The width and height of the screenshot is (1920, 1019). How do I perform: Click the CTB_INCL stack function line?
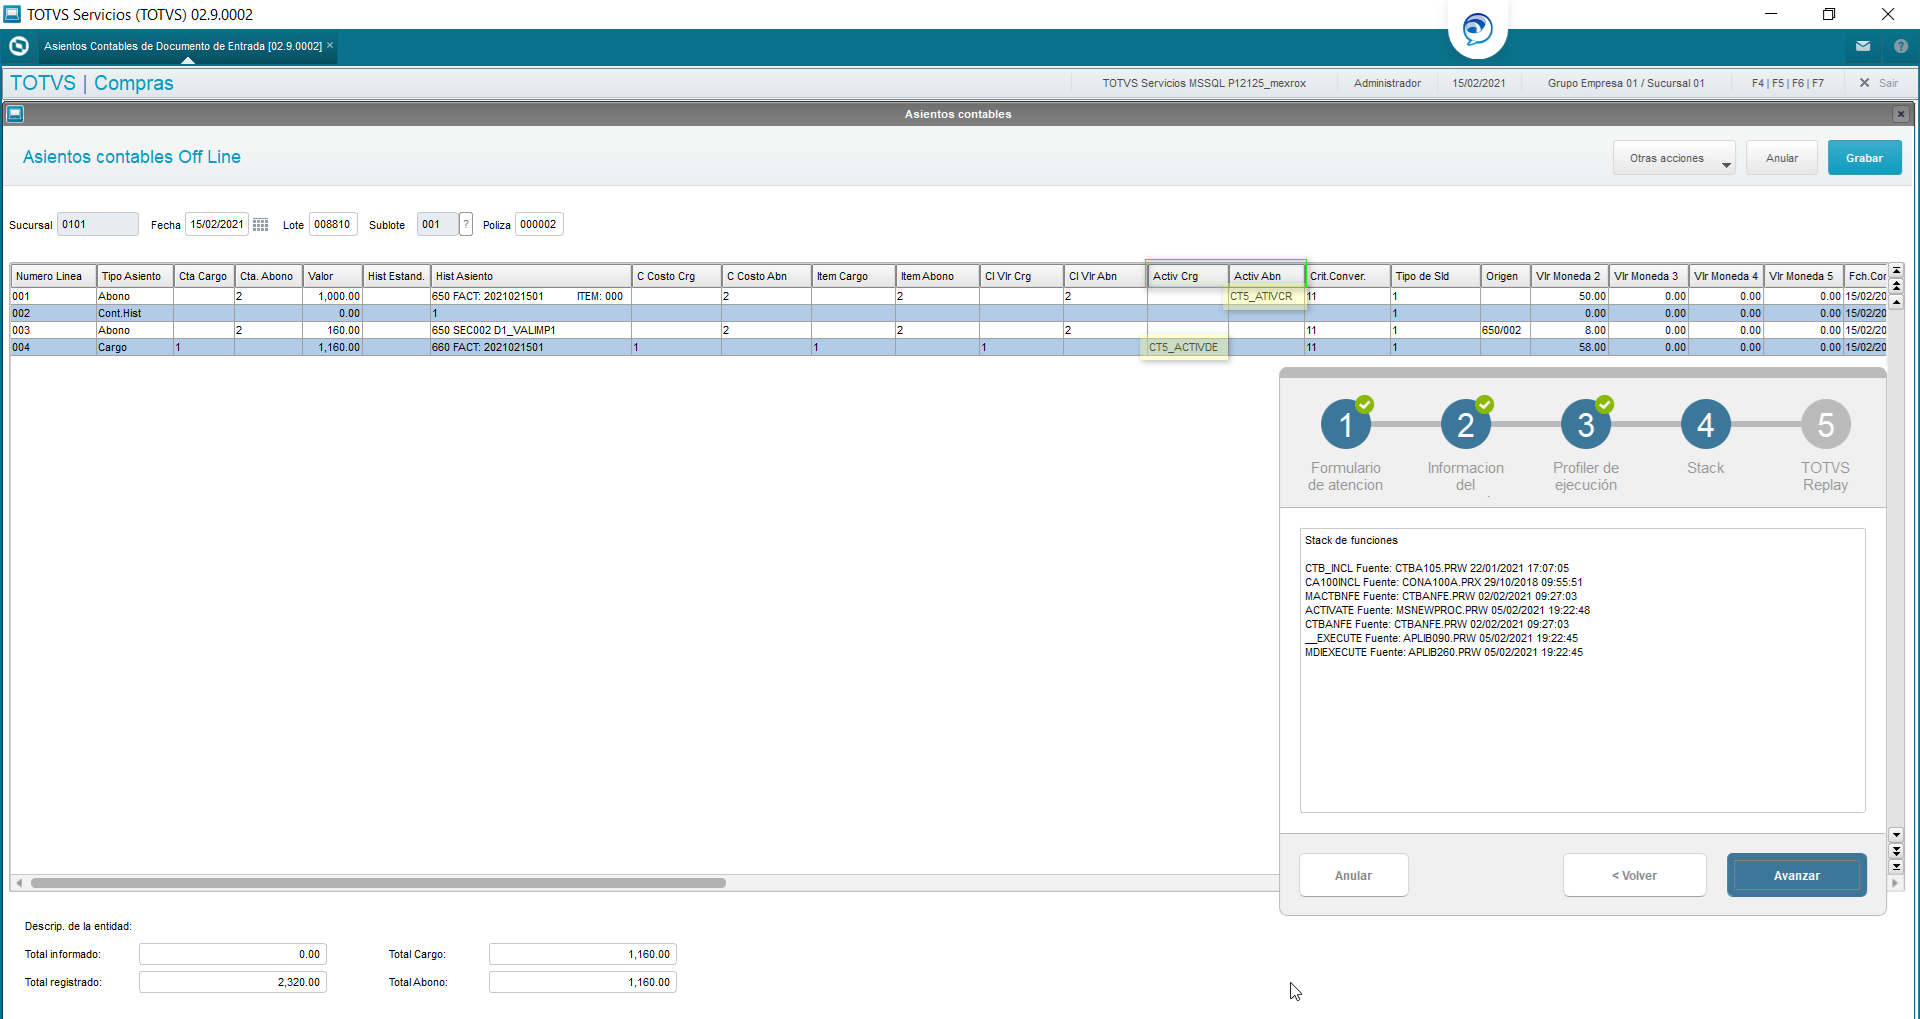click(1437, 568)
